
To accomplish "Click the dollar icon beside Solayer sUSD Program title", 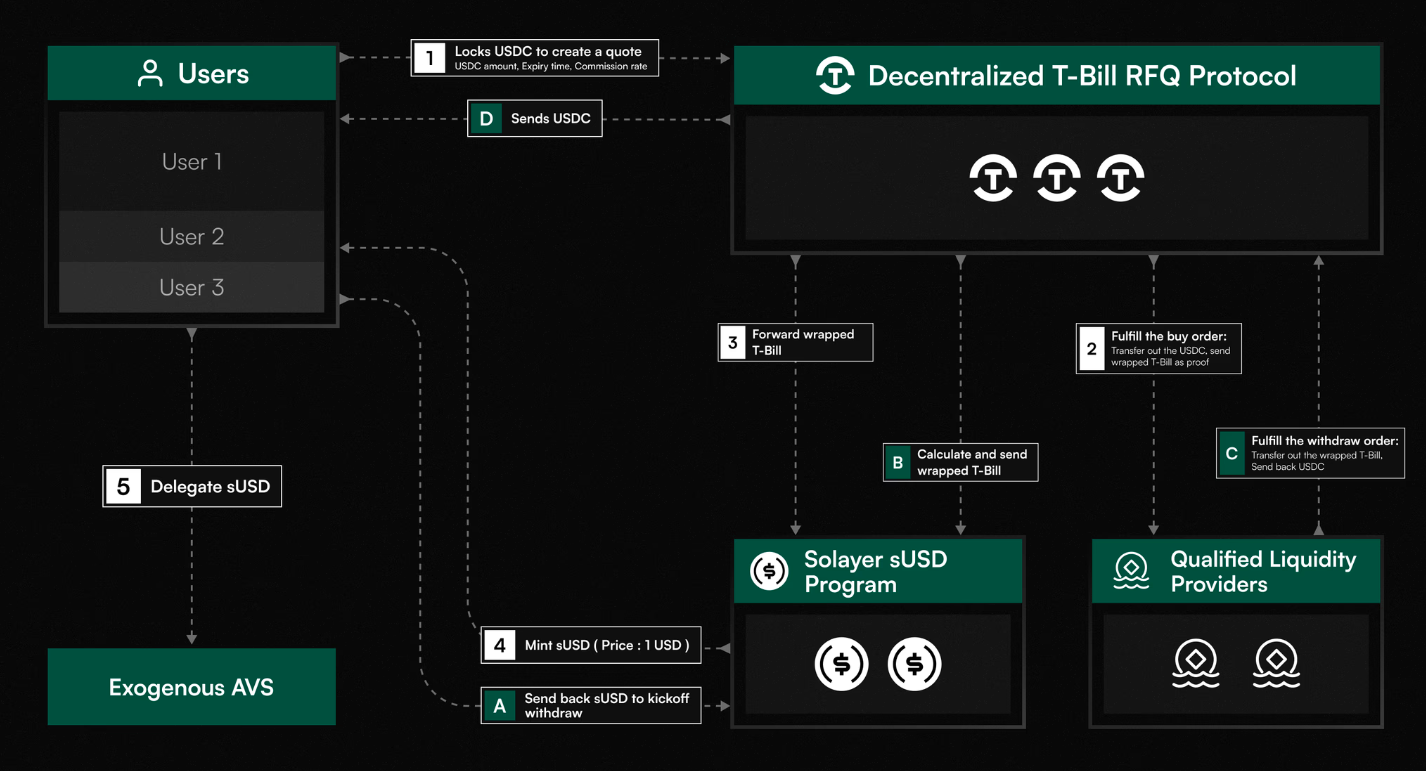I will tap(768, 570).
